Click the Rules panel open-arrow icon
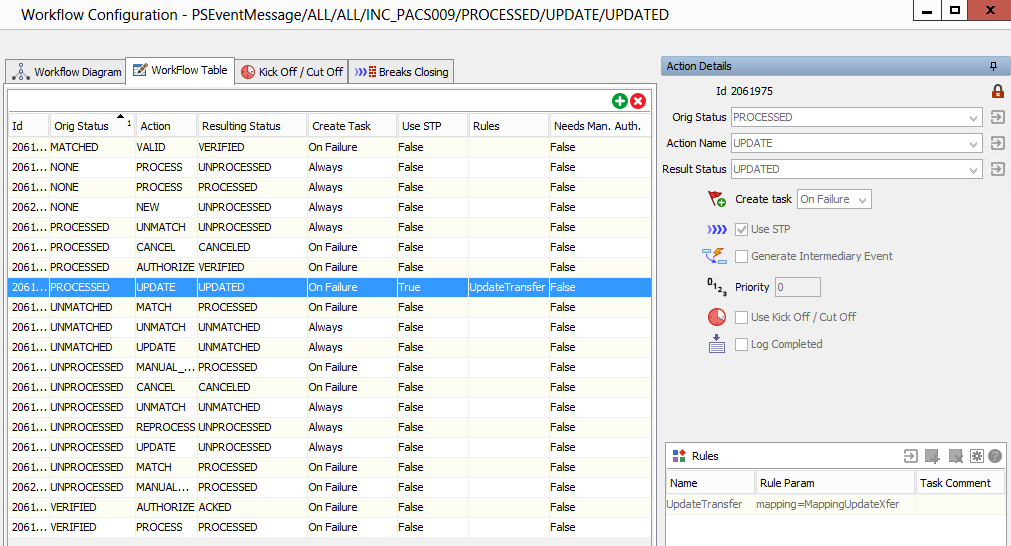 [910, 456]
